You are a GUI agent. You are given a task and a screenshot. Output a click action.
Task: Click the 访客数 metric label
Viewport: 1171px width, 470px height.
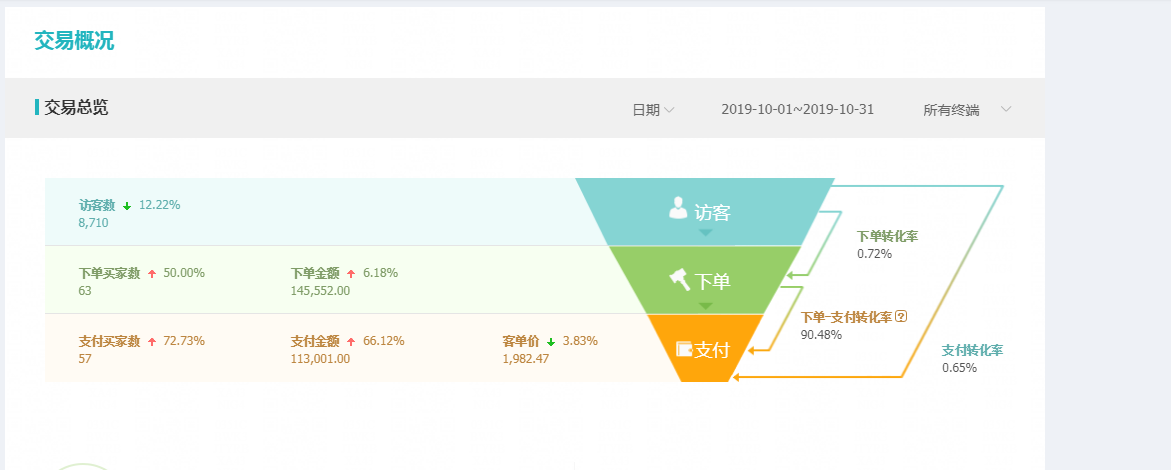(x=97, y=205)
